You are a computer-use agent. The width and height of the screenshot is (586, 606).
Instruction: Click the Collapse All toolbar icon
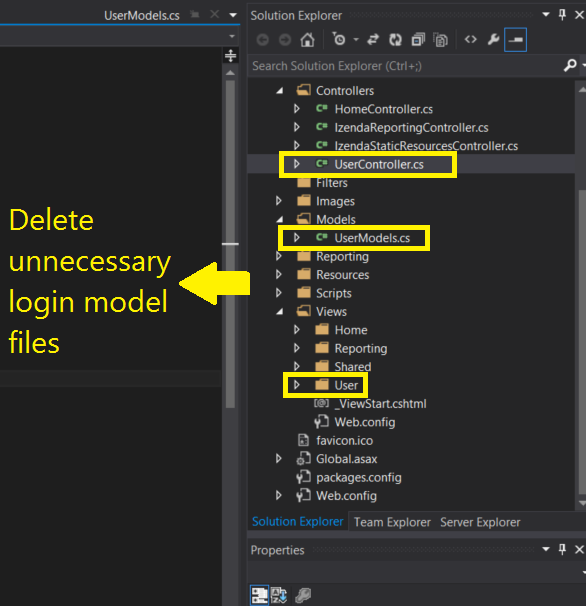tap(418, 39)
